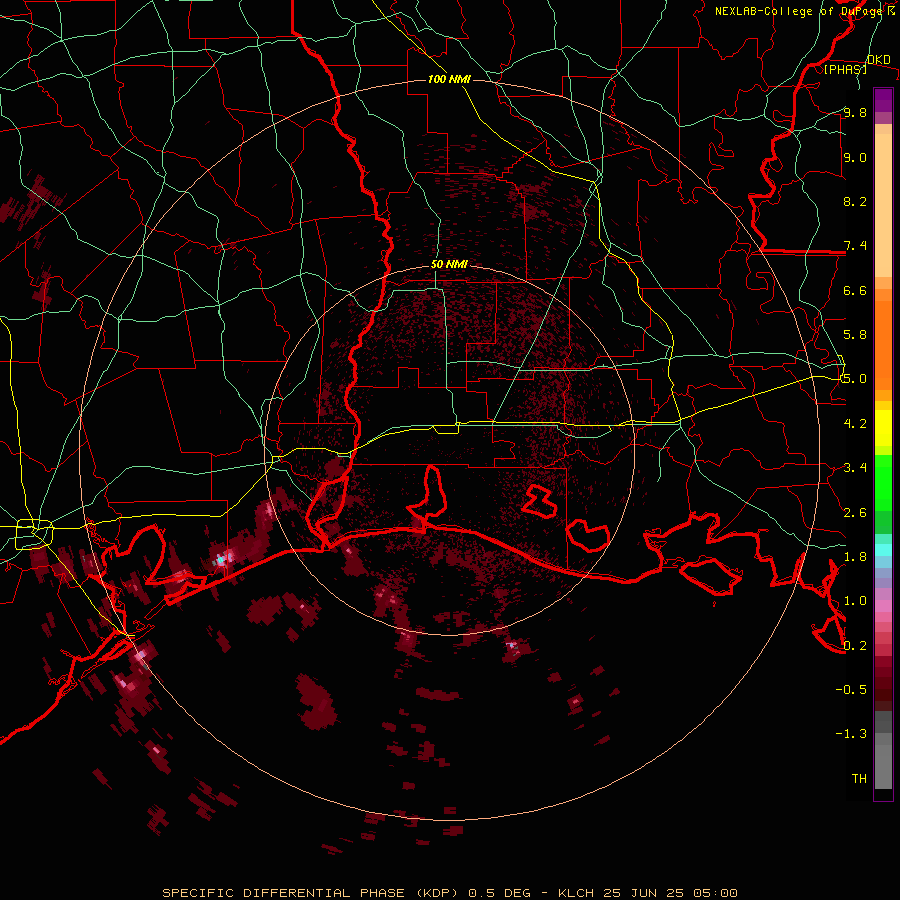Click the 100 NMI range ring label
This screenshot has width=900, height=900.
click(449, 79)
